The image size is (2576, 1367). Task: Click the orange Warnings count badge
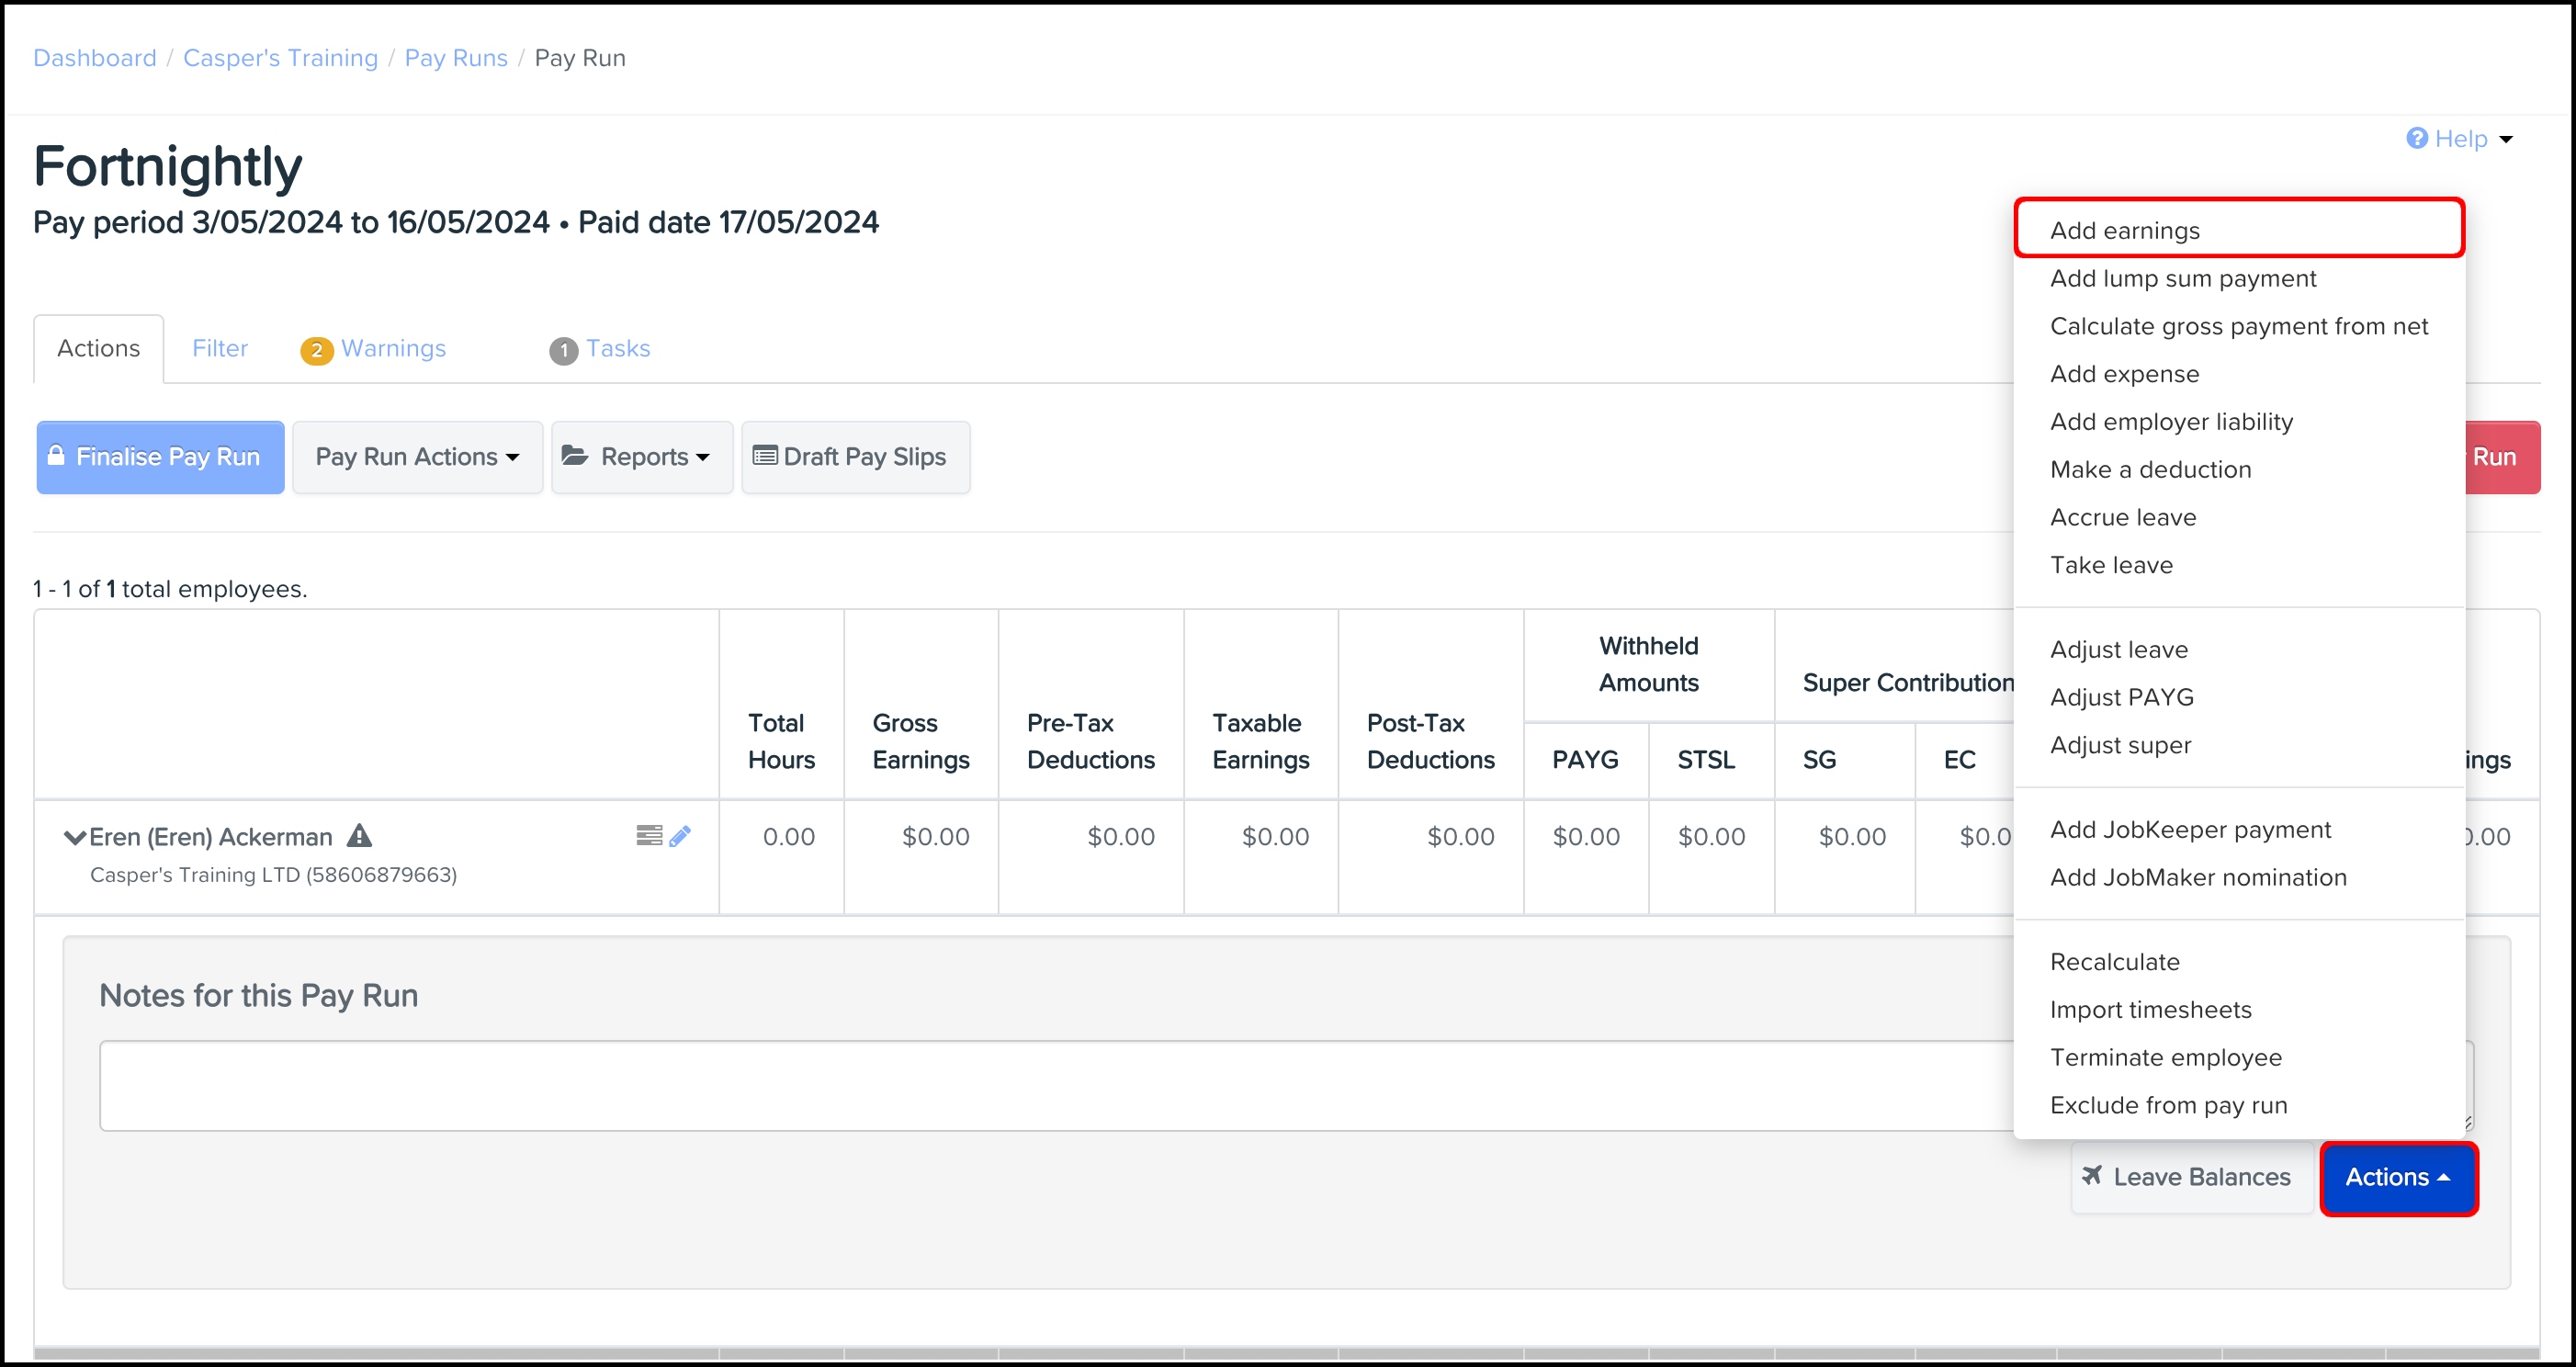316,350
